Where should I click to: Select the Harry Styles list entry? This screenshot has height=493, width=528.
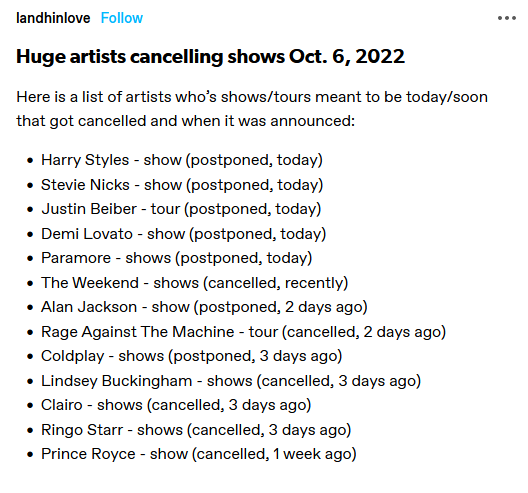coord(182,160)
